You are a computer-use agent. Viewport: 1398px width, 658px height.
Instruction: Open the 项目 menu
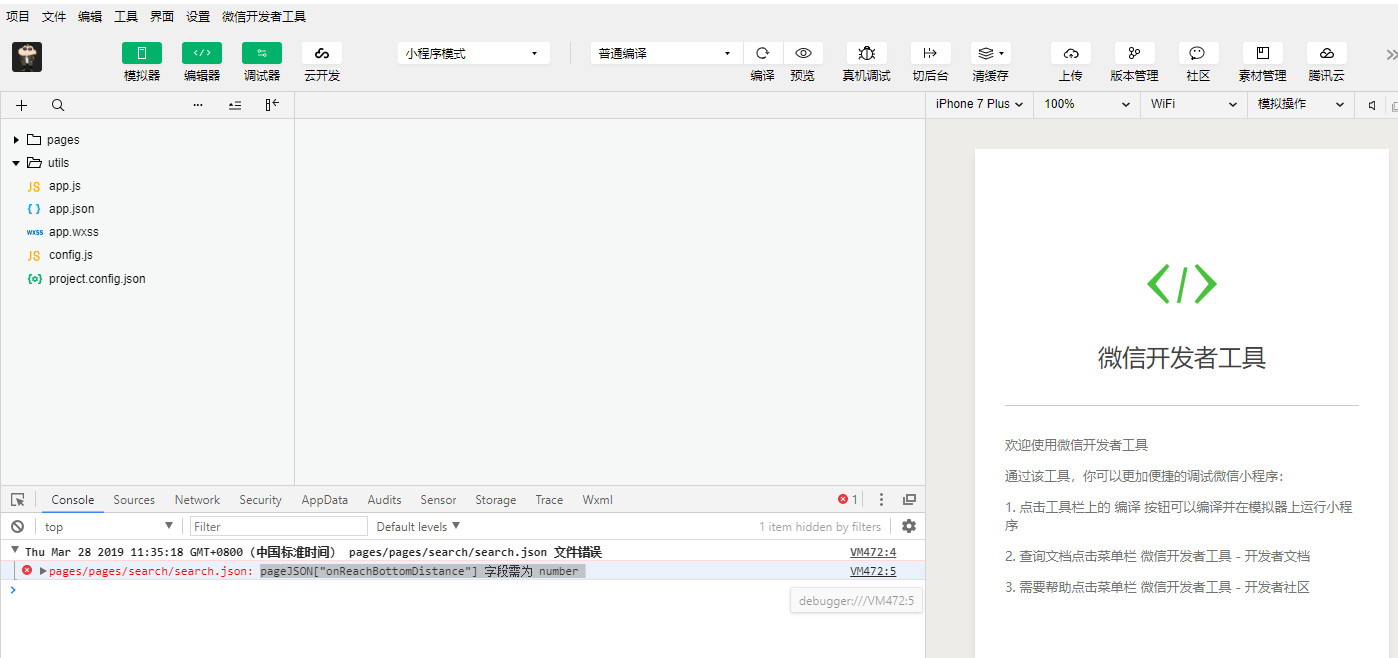pos(18,17)
